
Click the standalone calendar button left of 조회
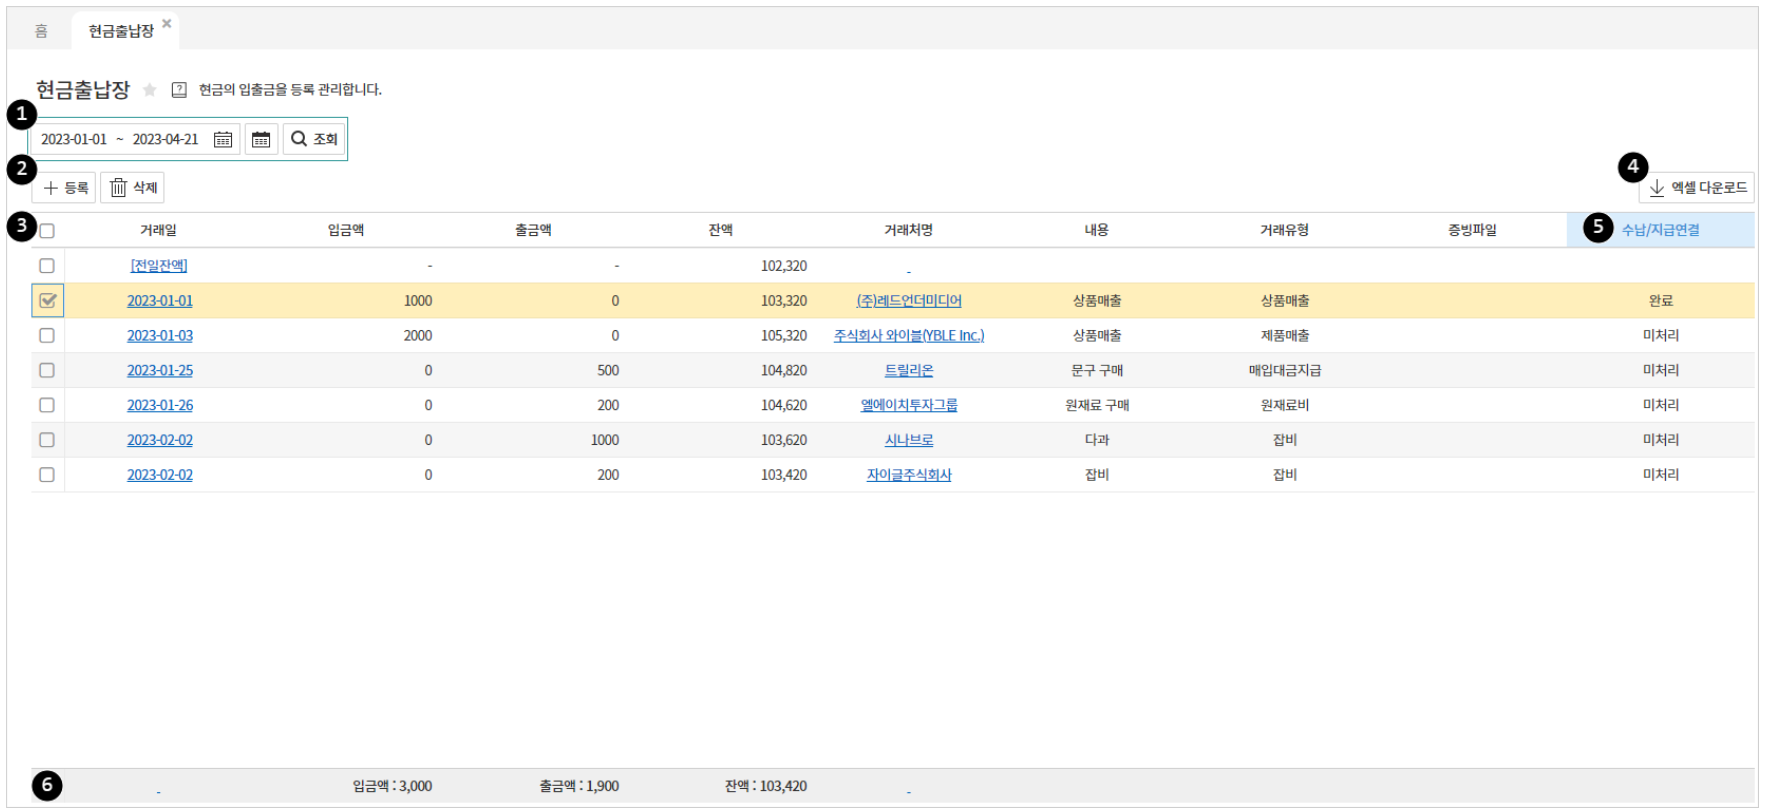point(261,139)
